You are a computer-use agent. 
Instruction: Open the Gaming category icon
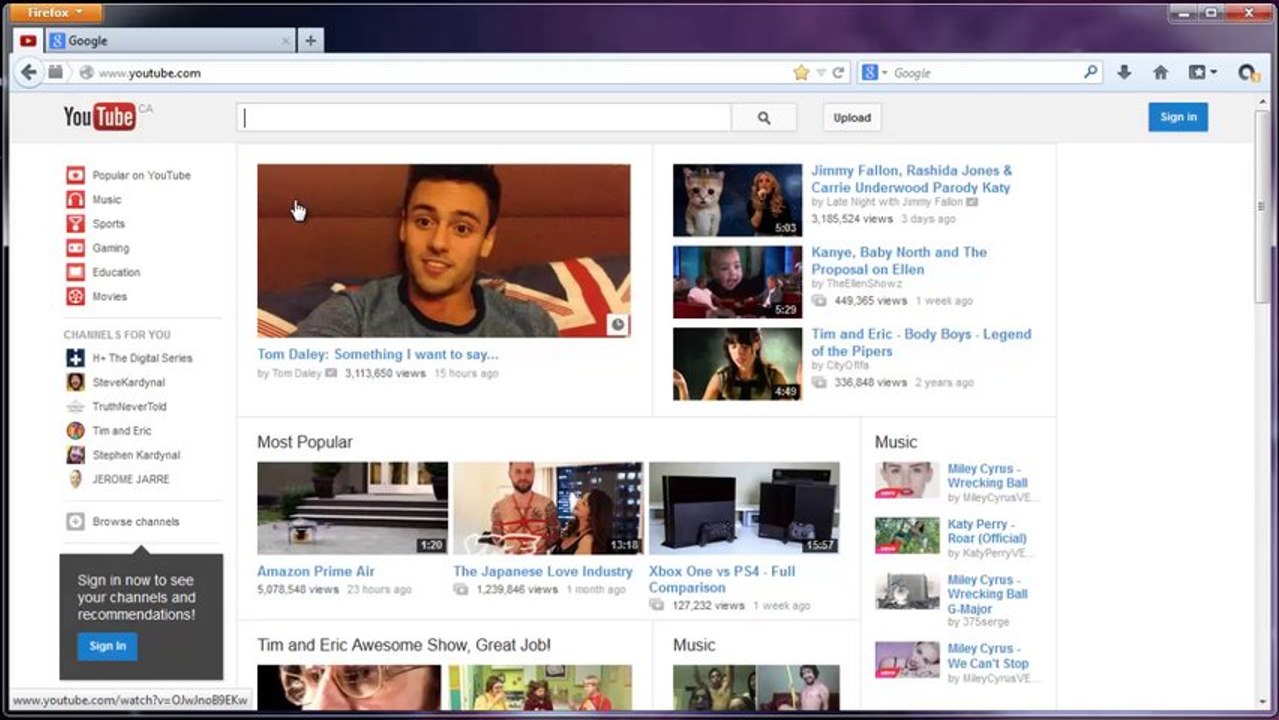(x=75, y=248)
